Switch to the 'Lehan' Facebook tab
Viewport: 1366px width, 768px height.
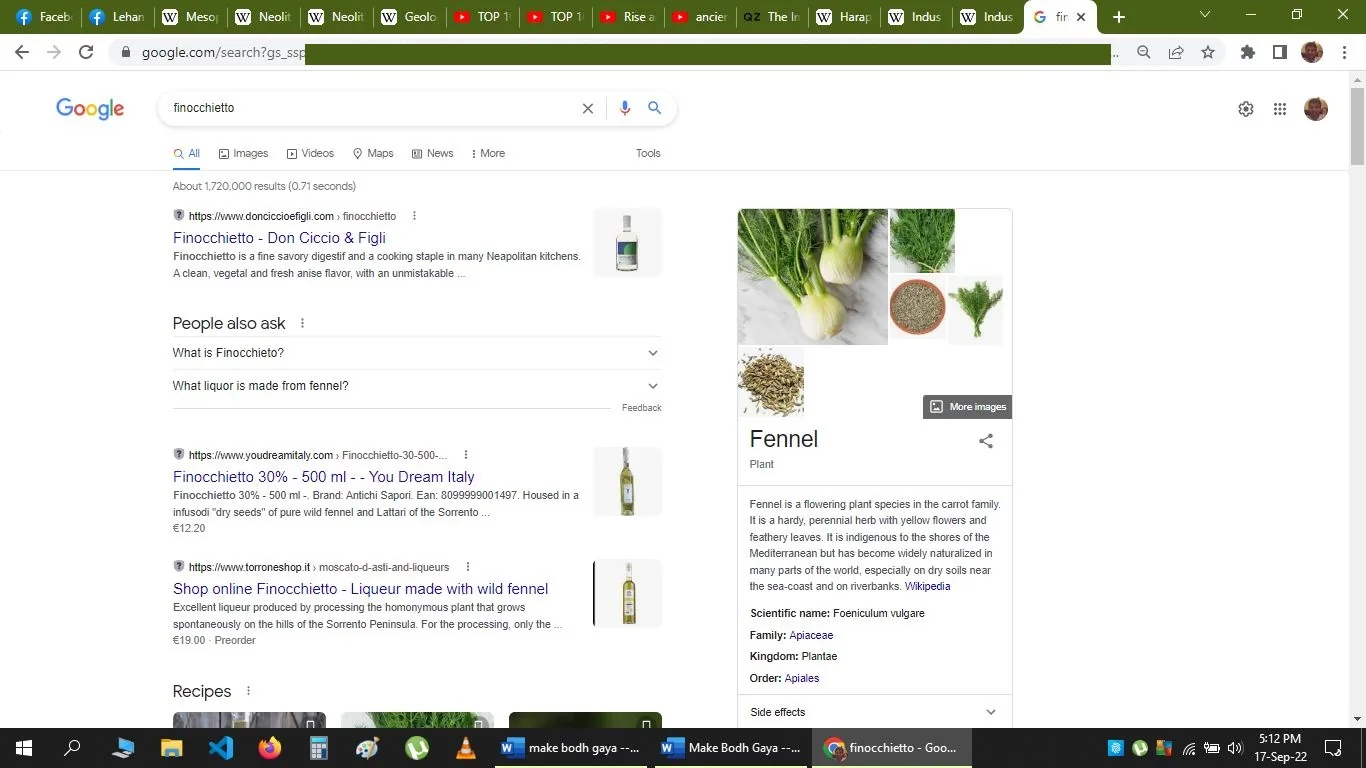pyautogui.click(x=118, y=17)
